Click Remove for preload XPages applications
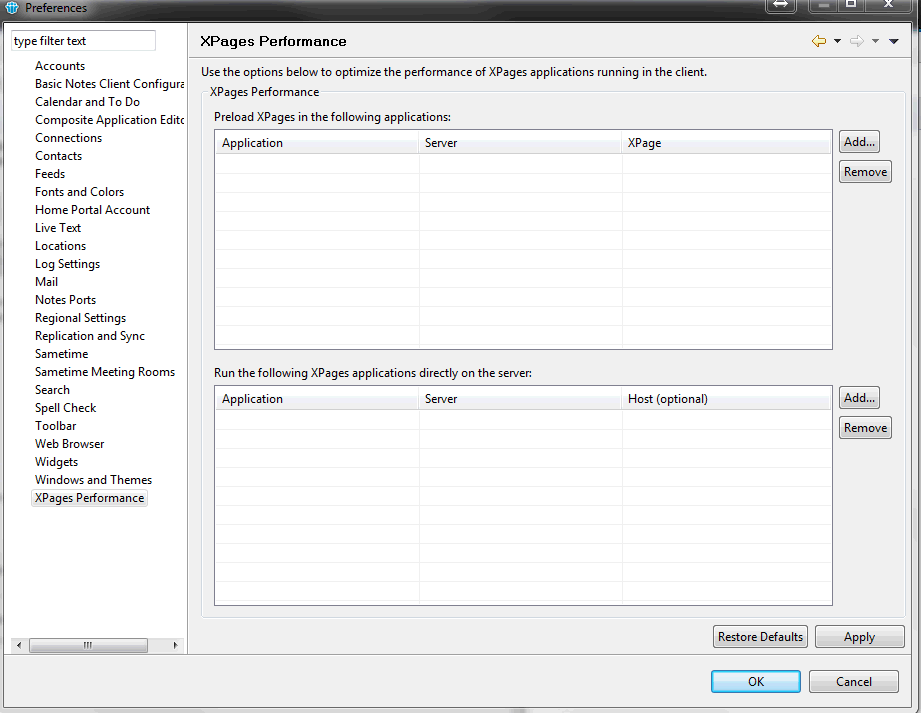The image size is (921, 713). pyautogui.click(x=865, y=172)
